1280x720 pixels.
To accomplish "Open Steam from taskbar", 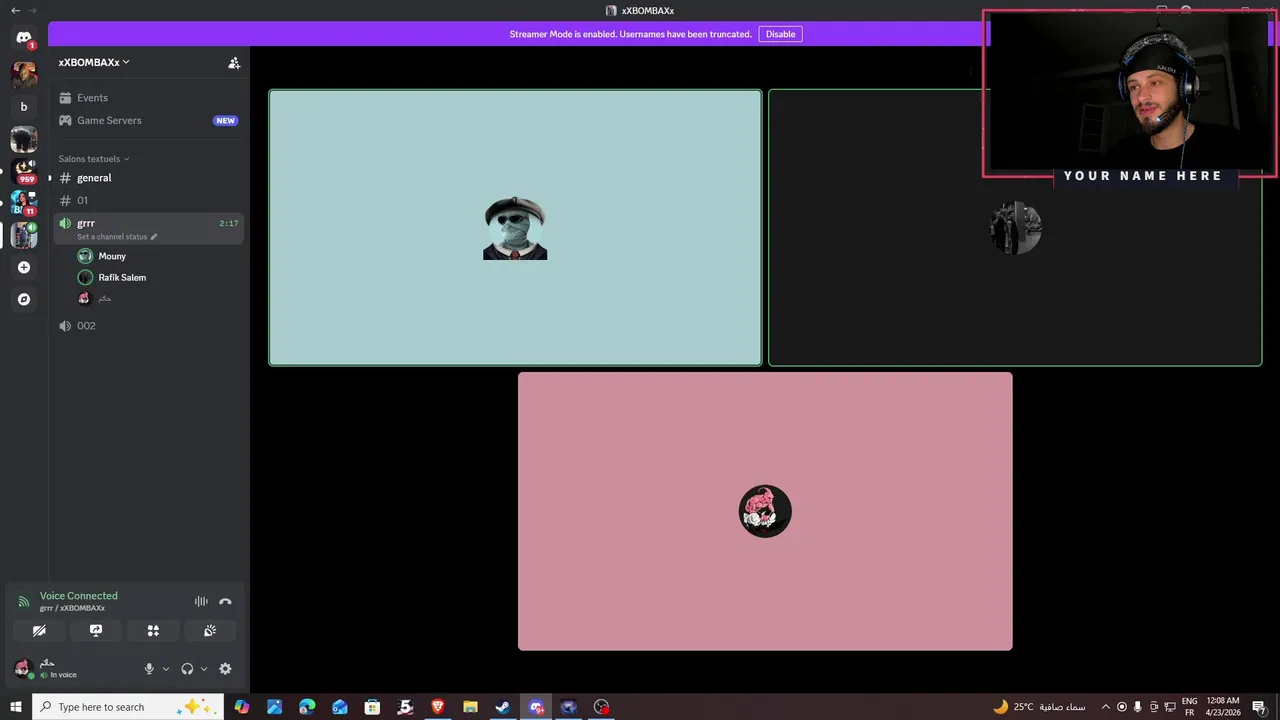I will pos(503,707).
